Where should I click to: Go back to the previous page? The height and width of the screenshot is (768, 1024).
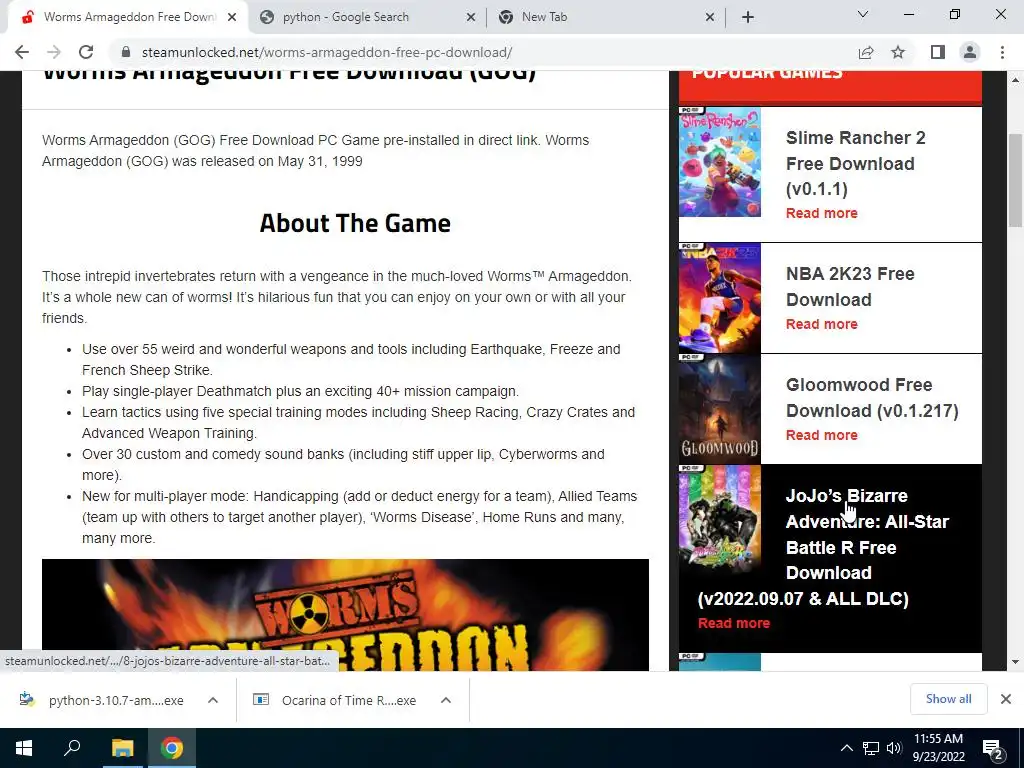coord(22,52)
